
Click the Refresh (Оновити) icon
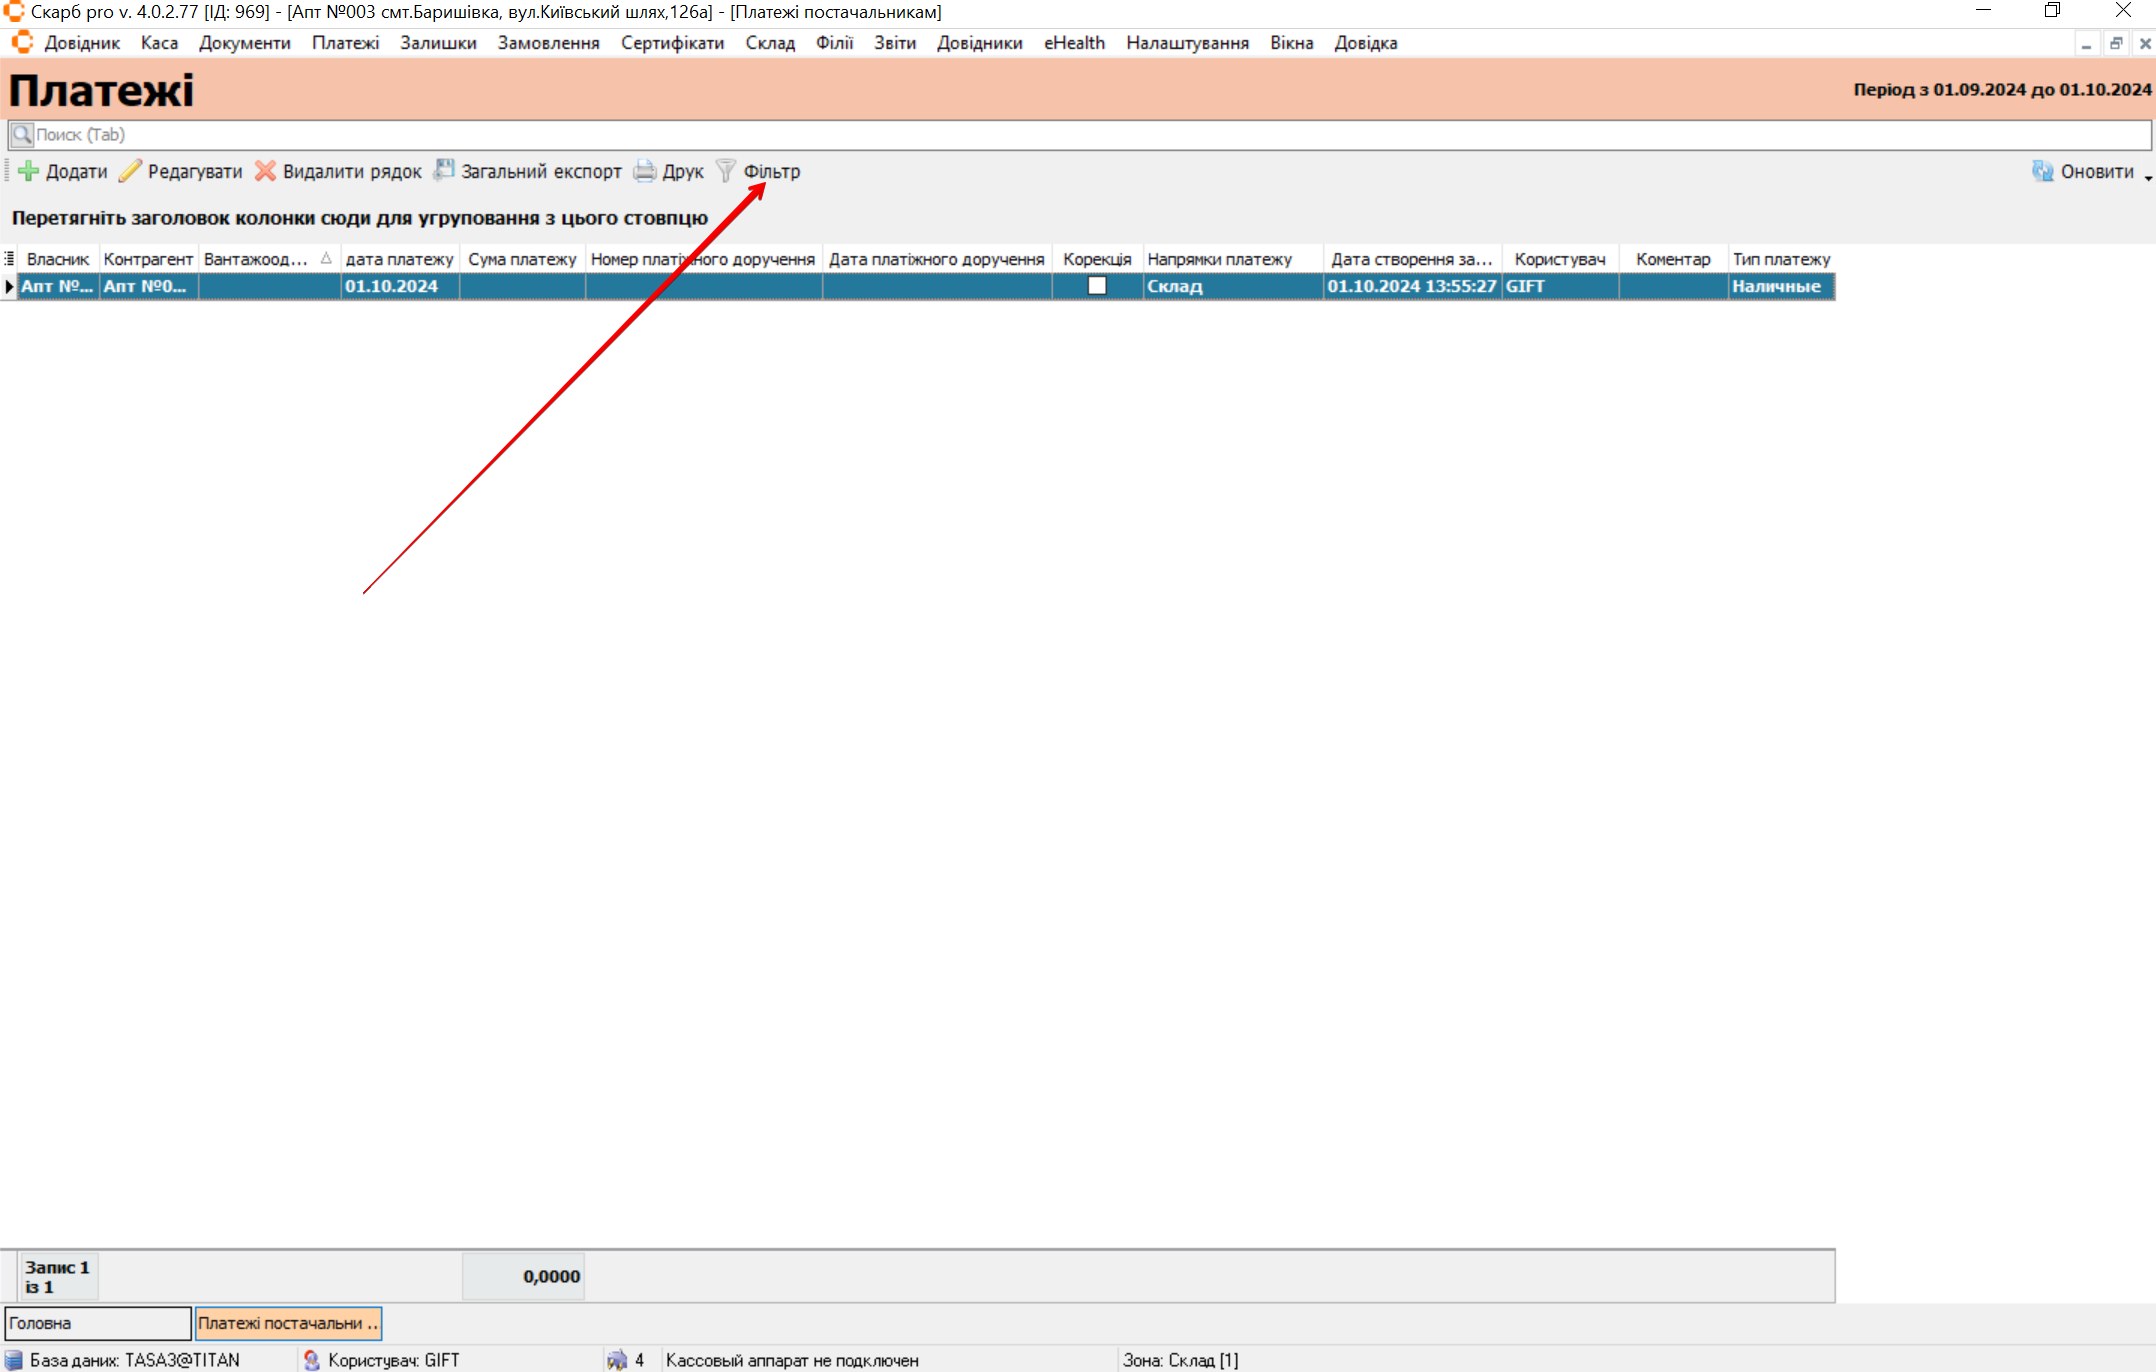tap(2042, 171)
